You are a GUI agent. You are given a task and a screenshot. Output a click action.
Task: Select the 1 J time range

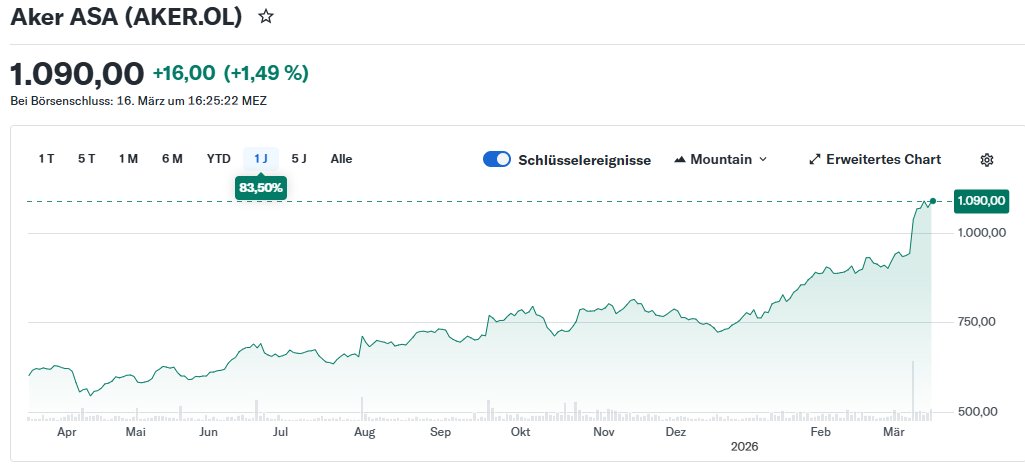pos(261,159)
